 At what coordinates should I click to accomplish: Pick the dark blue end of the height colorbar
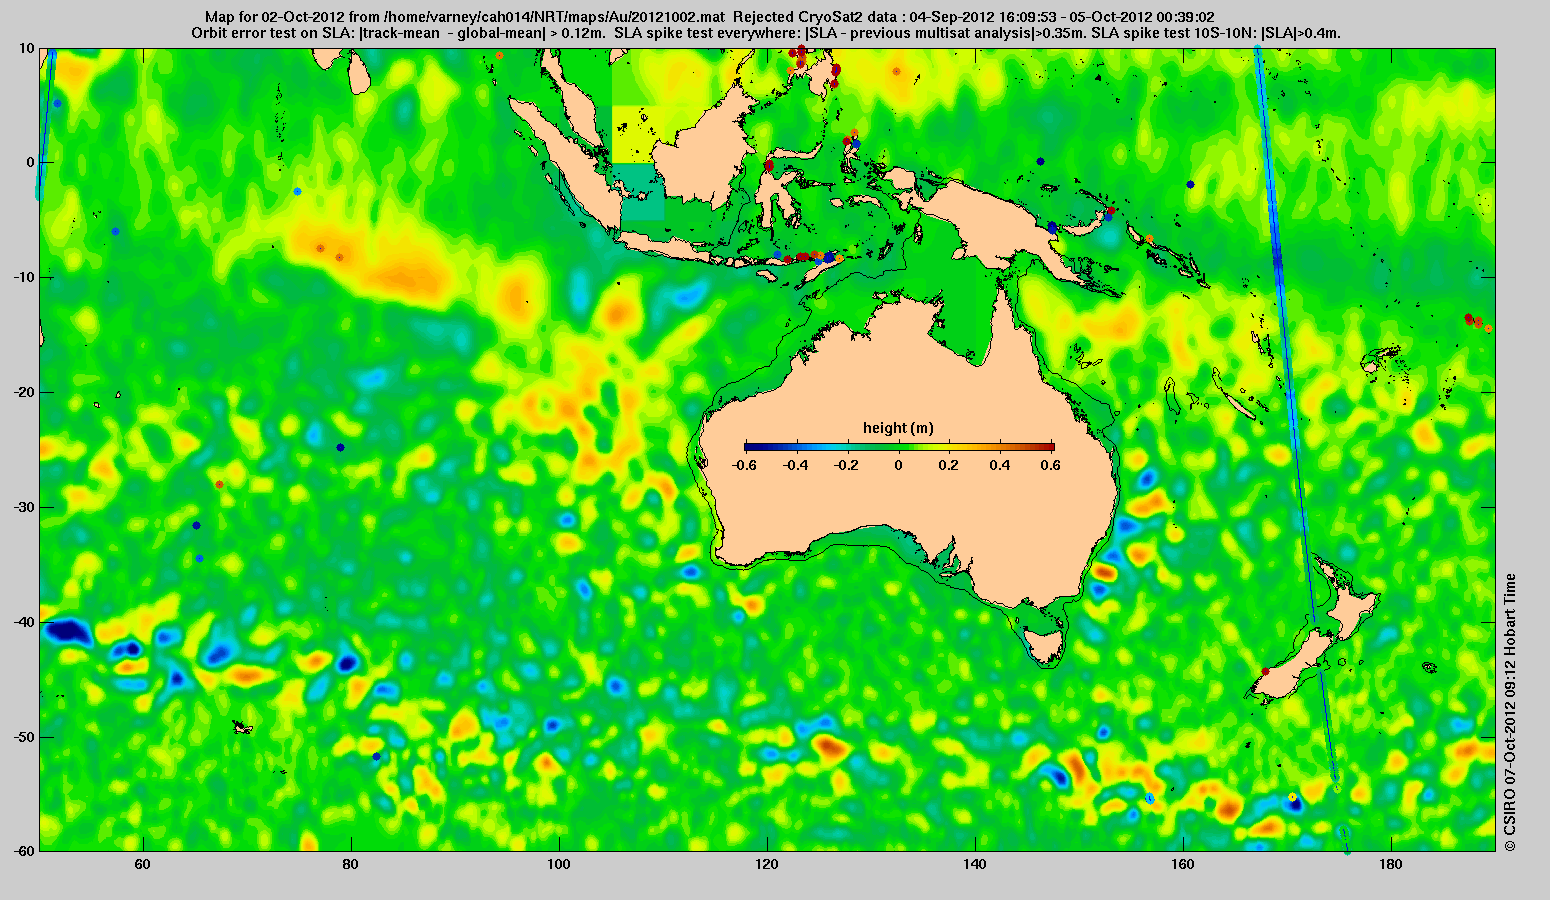[749, 446]
